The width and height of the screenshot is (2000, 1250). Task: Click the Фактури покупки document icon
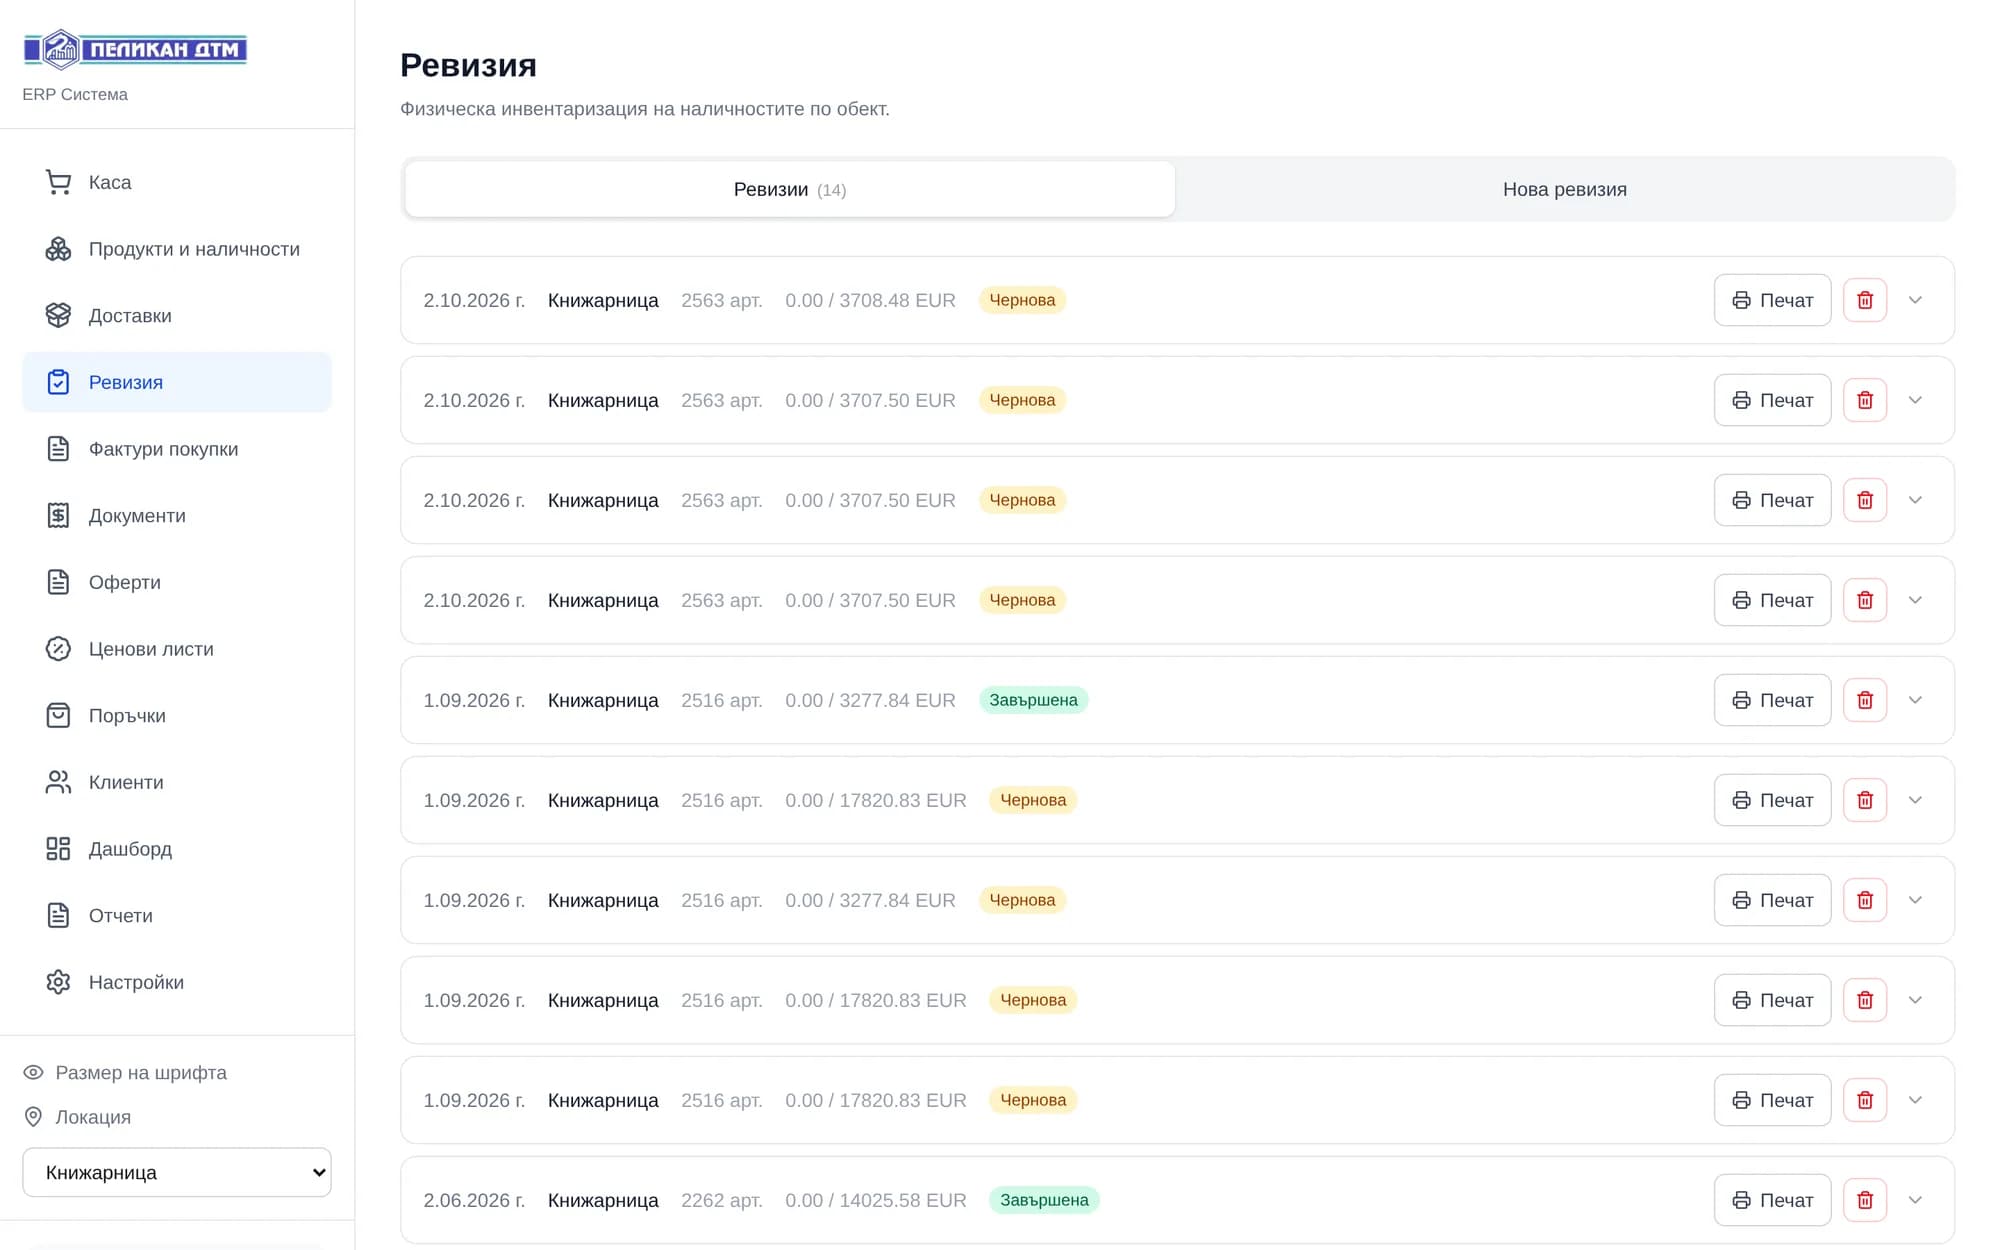tap(58, 449)
